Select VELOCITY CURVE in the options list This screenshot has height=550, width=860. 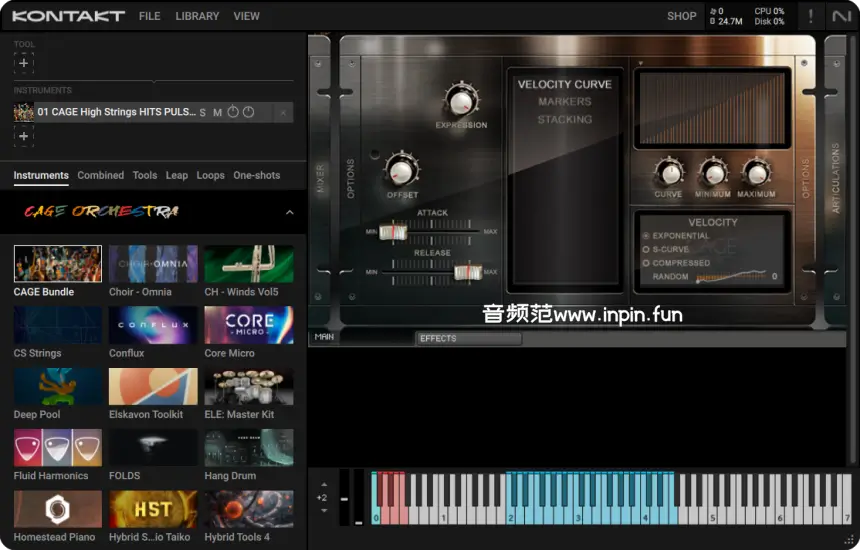(x=564, y=84)
